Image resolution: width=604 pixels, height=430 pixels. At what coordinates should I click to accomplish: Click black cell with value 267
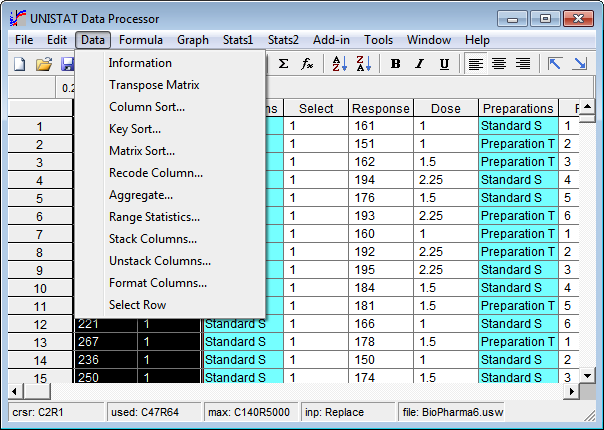coord(105,342)
